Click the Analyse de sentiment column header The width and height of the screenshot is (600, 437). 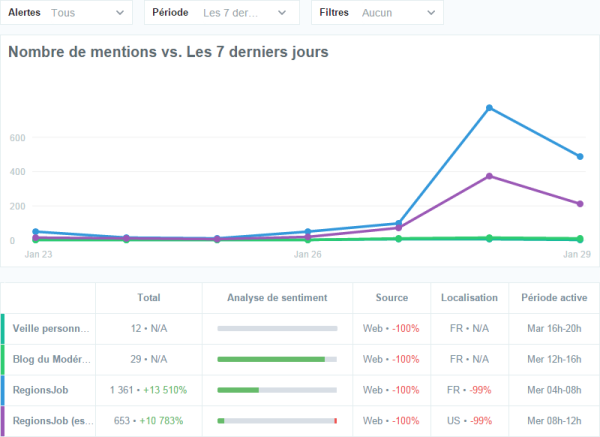point(277,298)
